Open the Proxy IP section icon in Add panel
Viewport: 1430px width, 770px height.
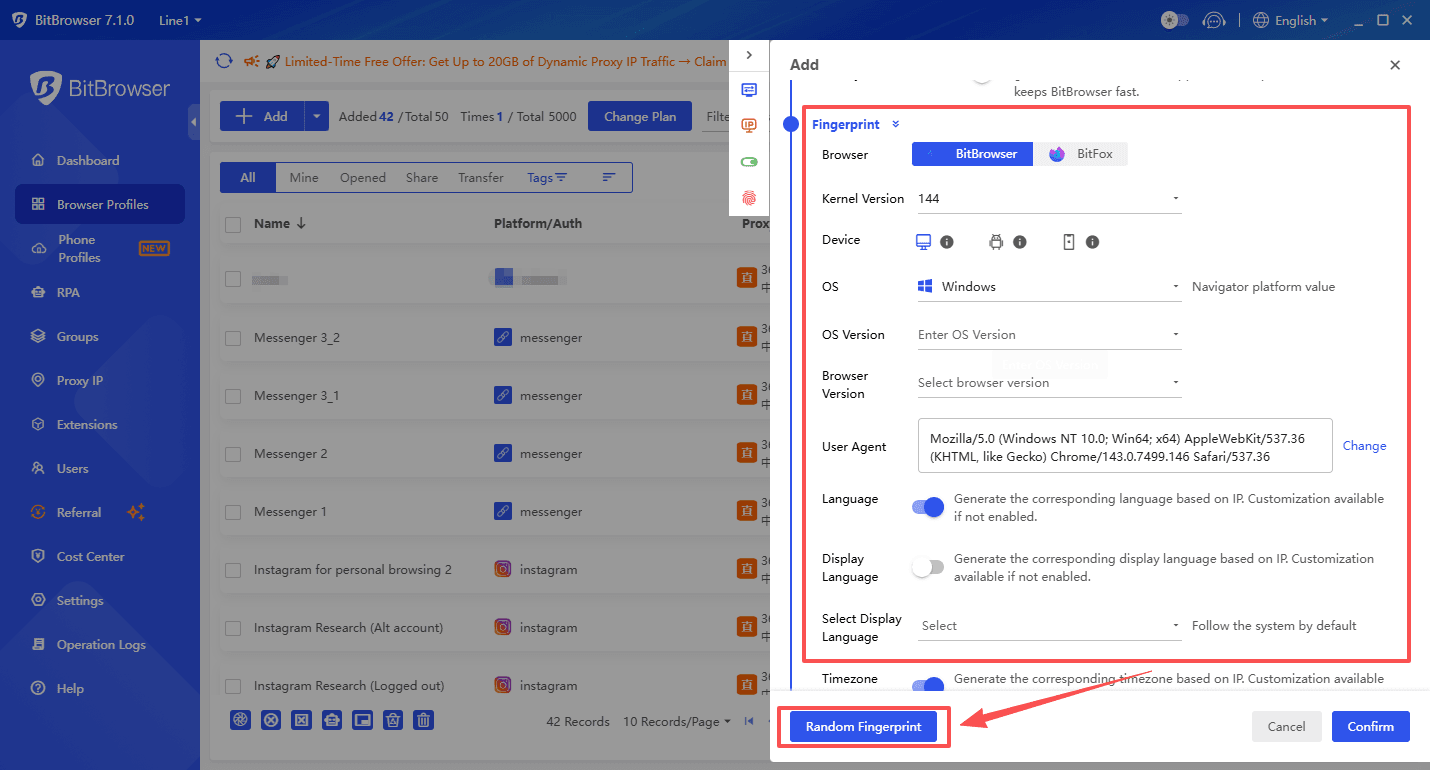click(750, 125)
